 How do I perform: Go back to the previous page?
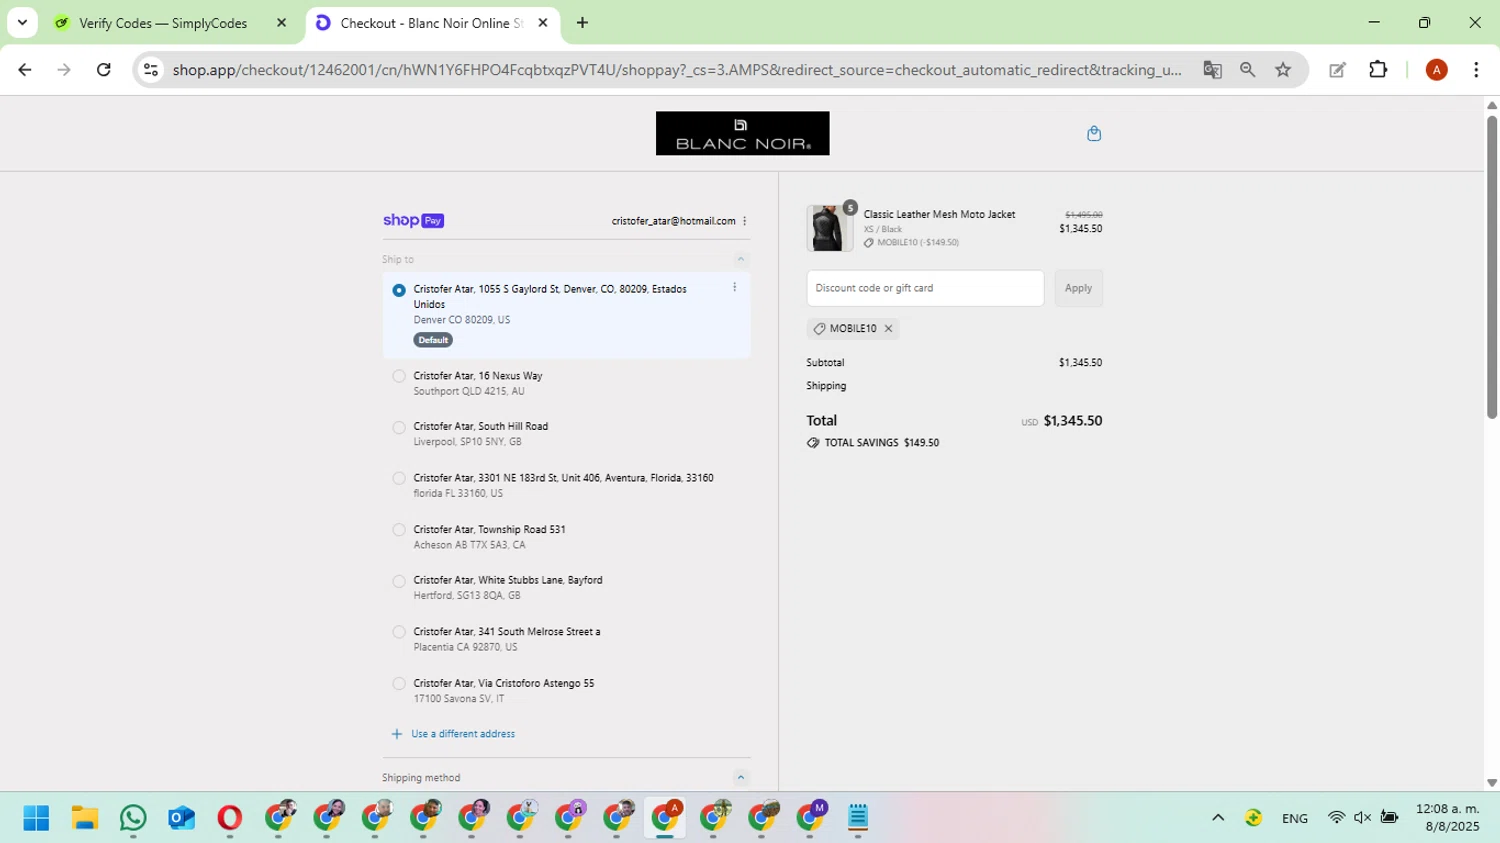pyautogui.click(x=25, y=70)
